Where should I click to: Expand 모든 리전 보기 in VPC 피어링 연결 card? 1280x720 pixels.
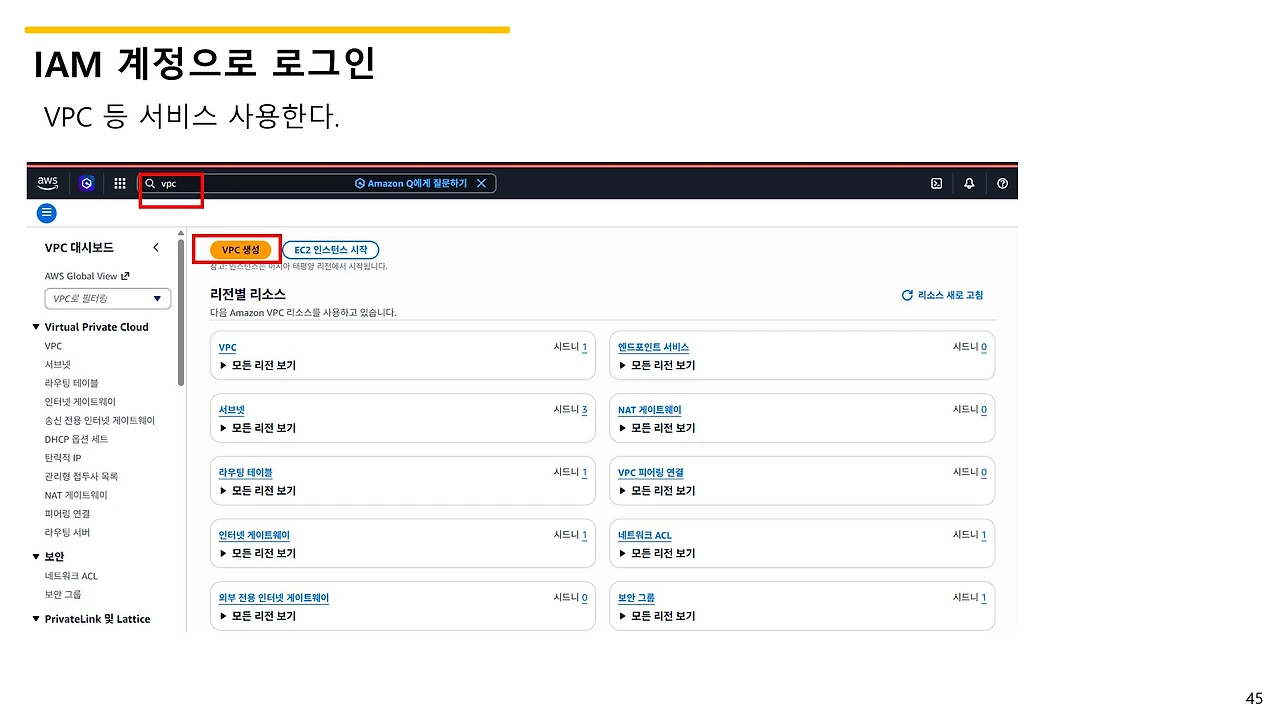[x=657, y=491]
